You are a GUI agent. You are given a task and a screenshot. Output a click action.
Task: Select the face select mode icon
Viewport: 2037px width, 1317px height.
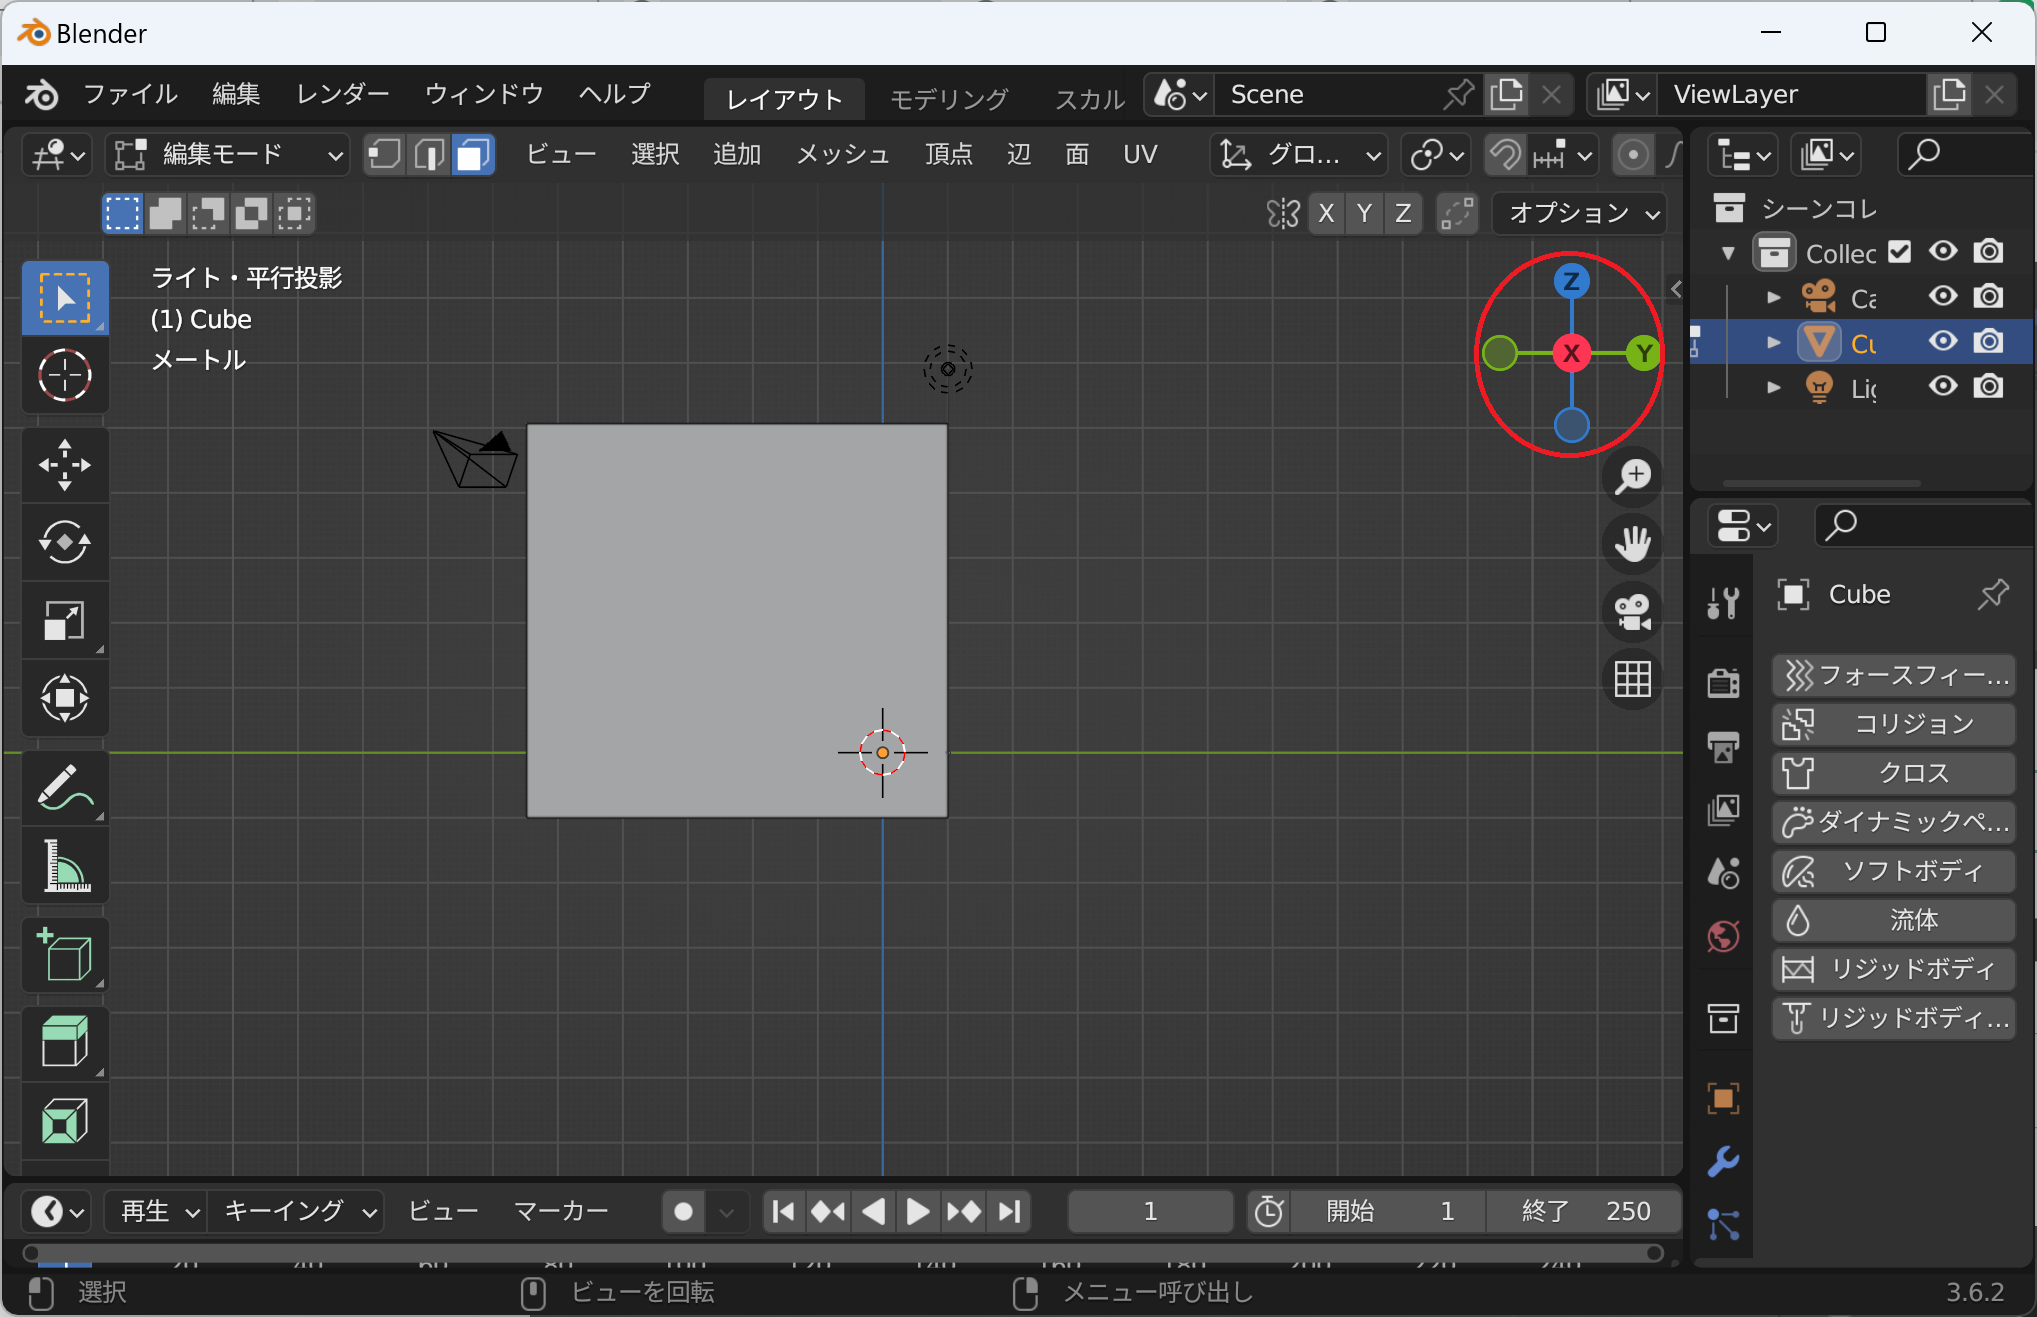[x=473, y=155]
